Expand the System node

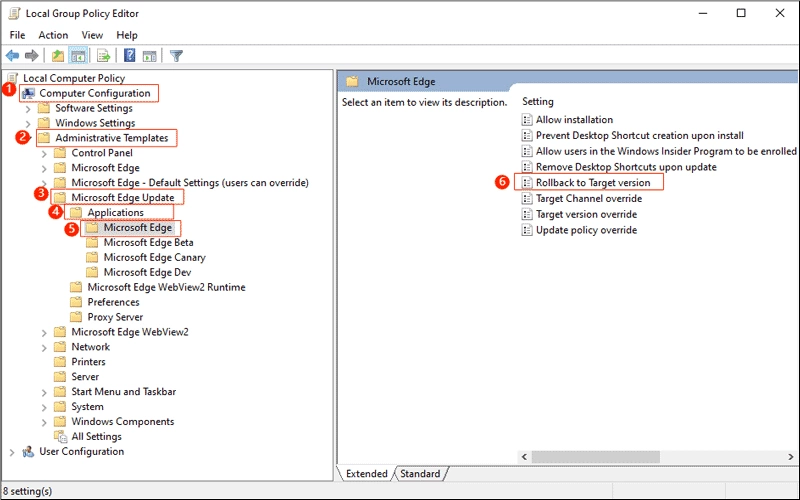(x=44, y=407)
